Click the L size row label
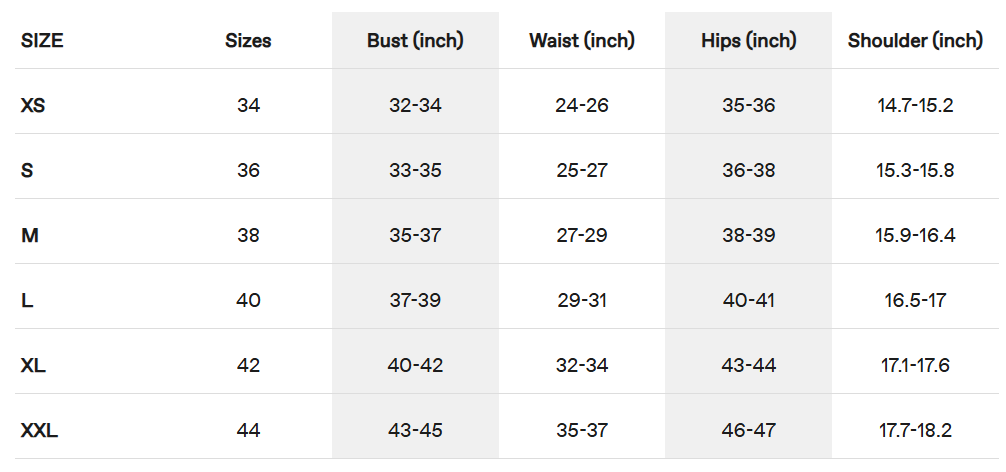 click(x=27, y=300)
